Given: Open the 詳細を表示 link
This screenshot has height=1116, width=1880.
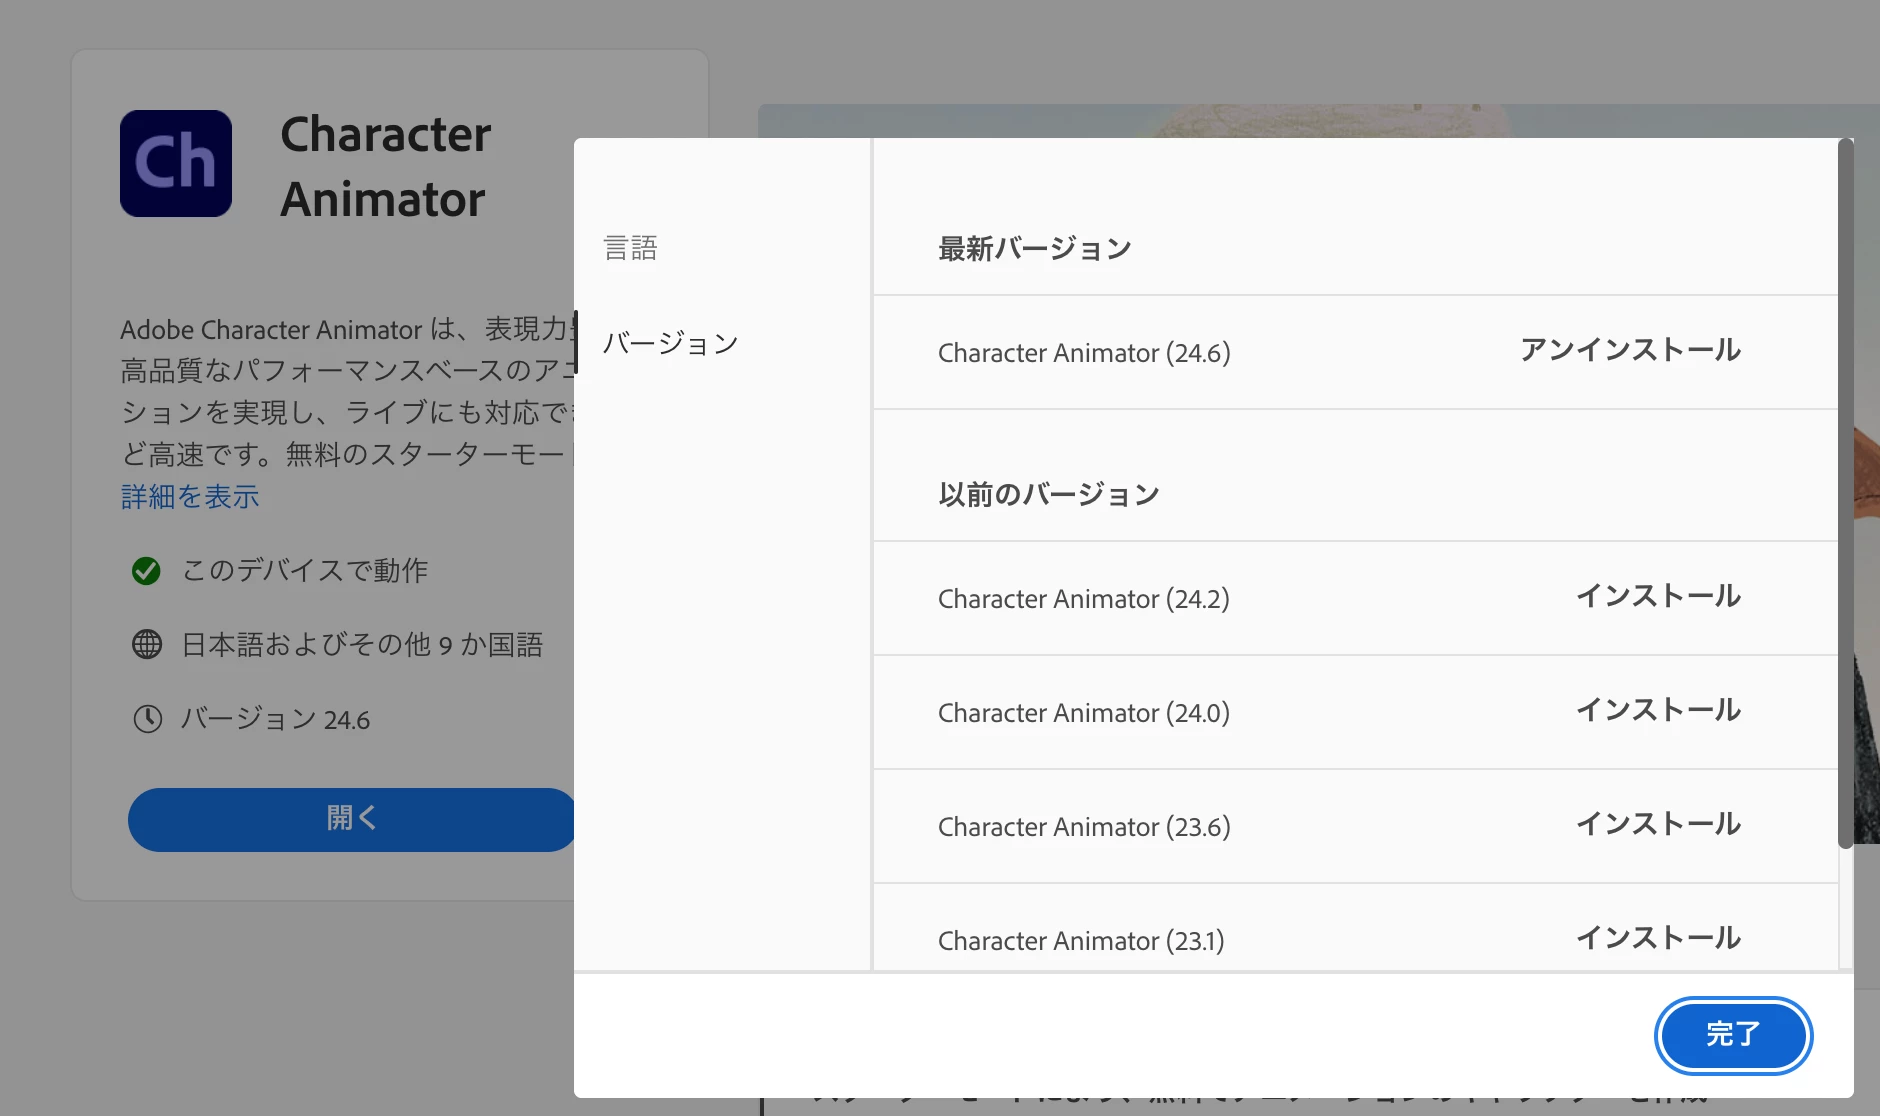Looking at the screenshot, I should click(x=190, y=497).
